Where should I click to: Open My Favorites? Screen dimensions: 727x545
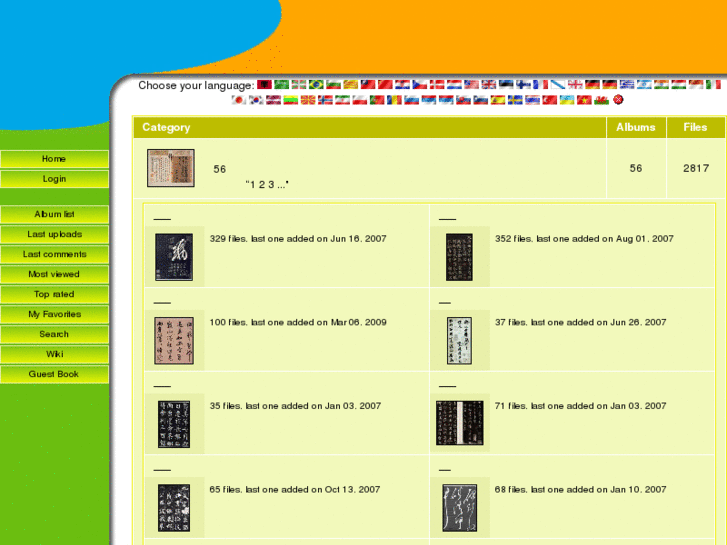(x=54, y=314)
